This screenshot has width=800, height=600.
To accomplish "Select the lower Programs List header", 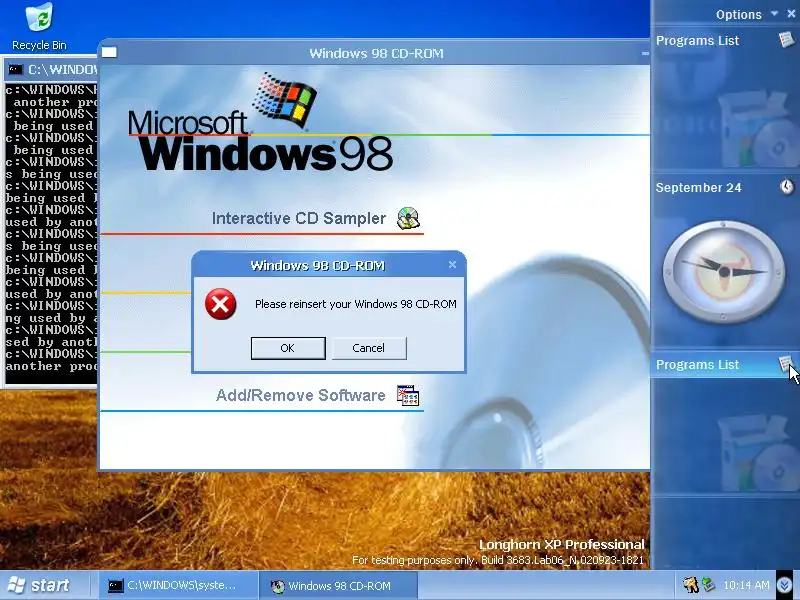I will coord(697,364).
